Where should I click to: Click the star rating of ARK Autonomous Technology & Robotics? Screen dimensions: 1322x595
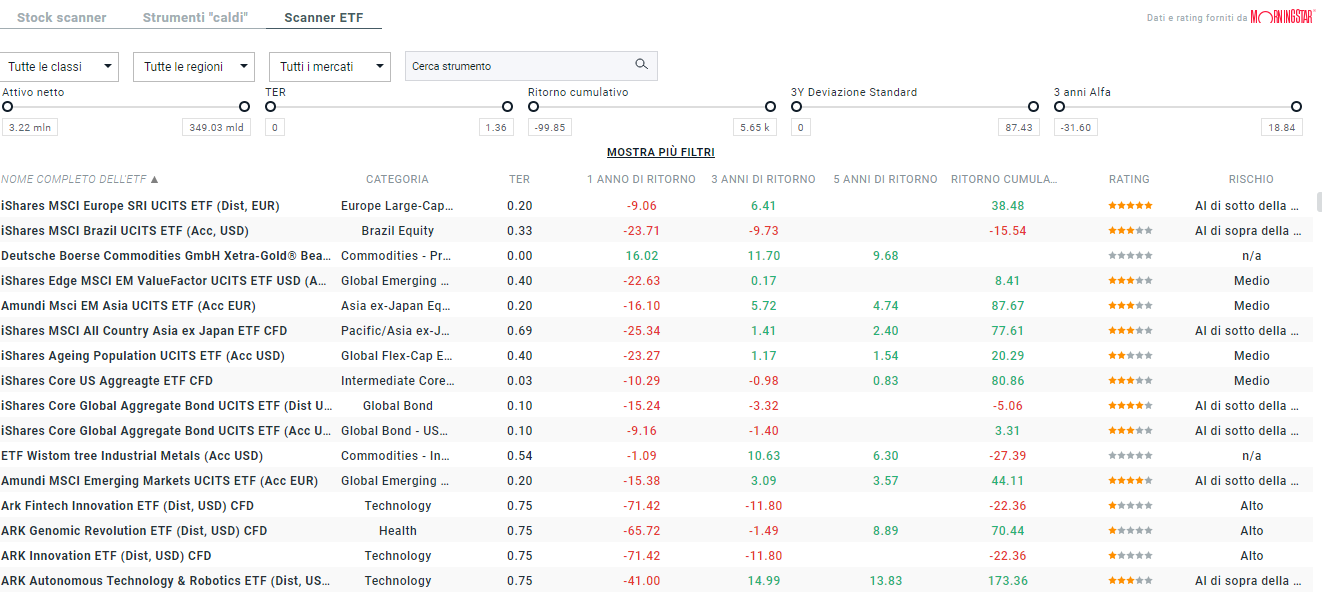(1129, 580)
